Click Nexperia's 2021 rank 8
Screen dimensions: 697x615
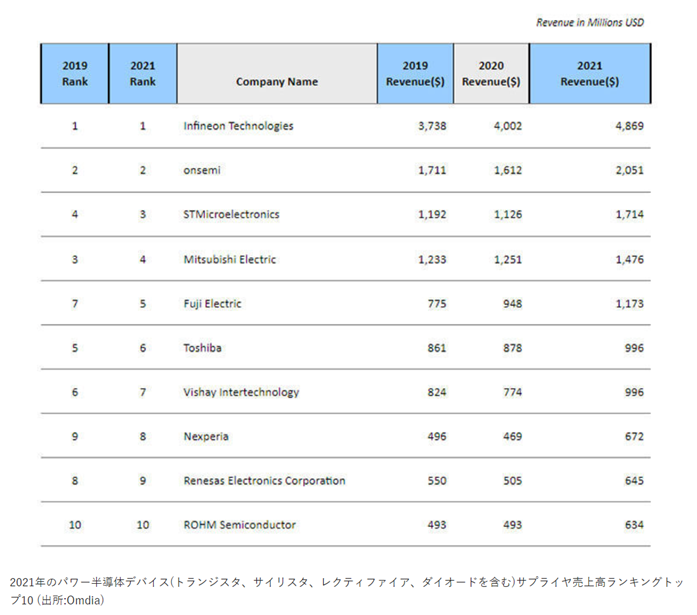(x=143, y=436)
